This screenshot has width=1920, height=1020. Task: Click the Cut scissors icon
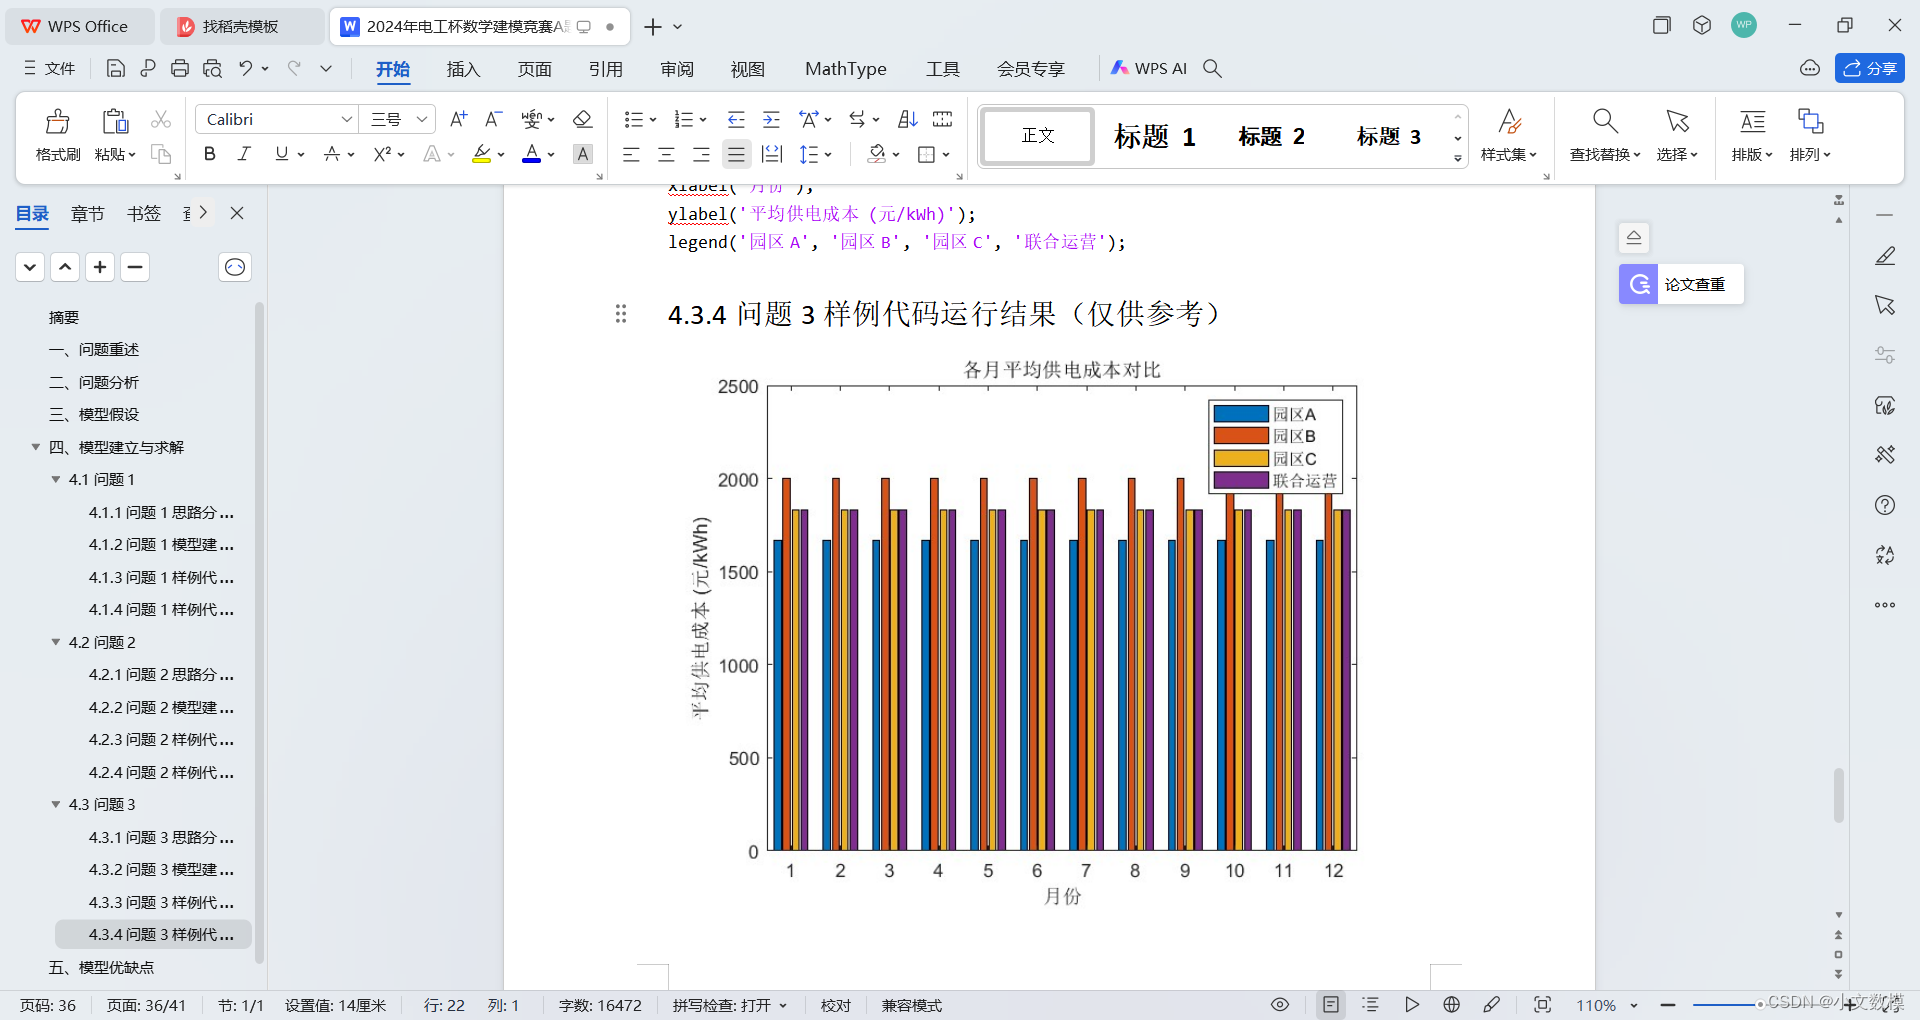pos(161,119)
